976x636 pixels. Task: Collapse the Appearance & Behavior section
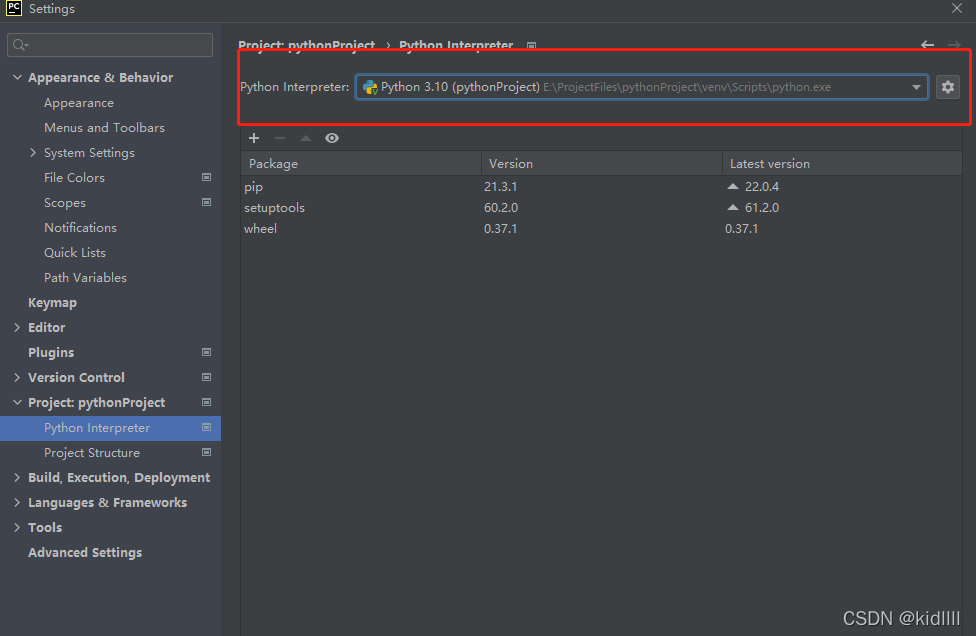coord(17,77)
